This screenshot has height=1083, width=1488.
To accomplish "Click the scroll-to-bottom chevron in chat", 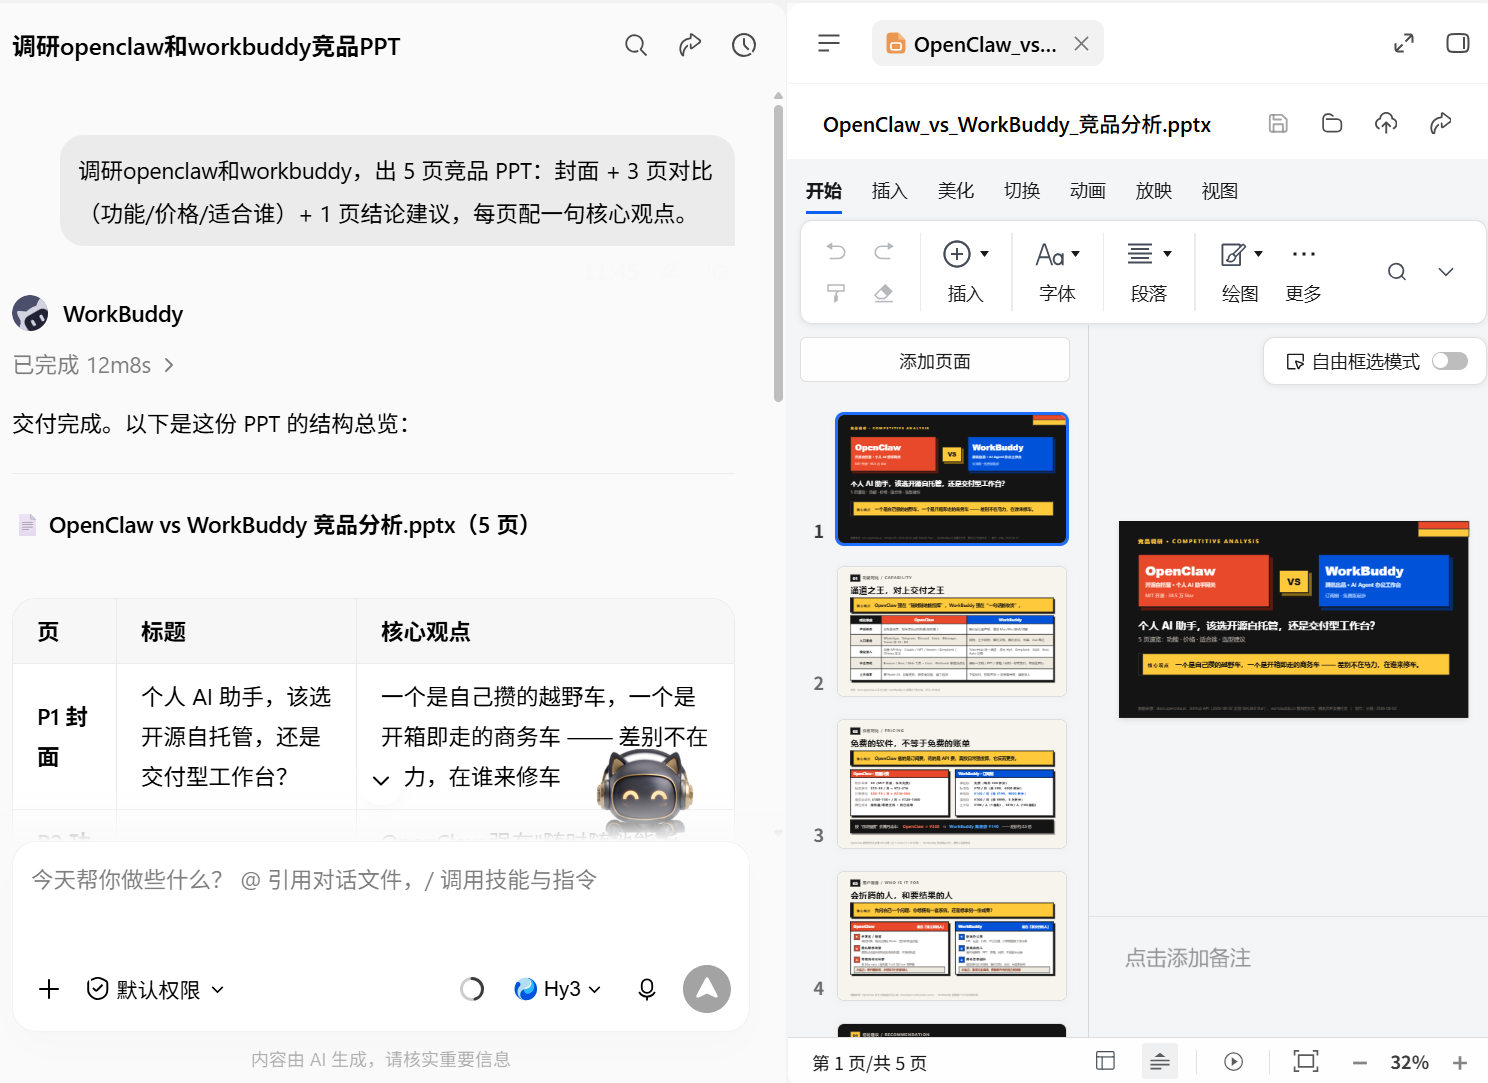I will click(381, 780).
